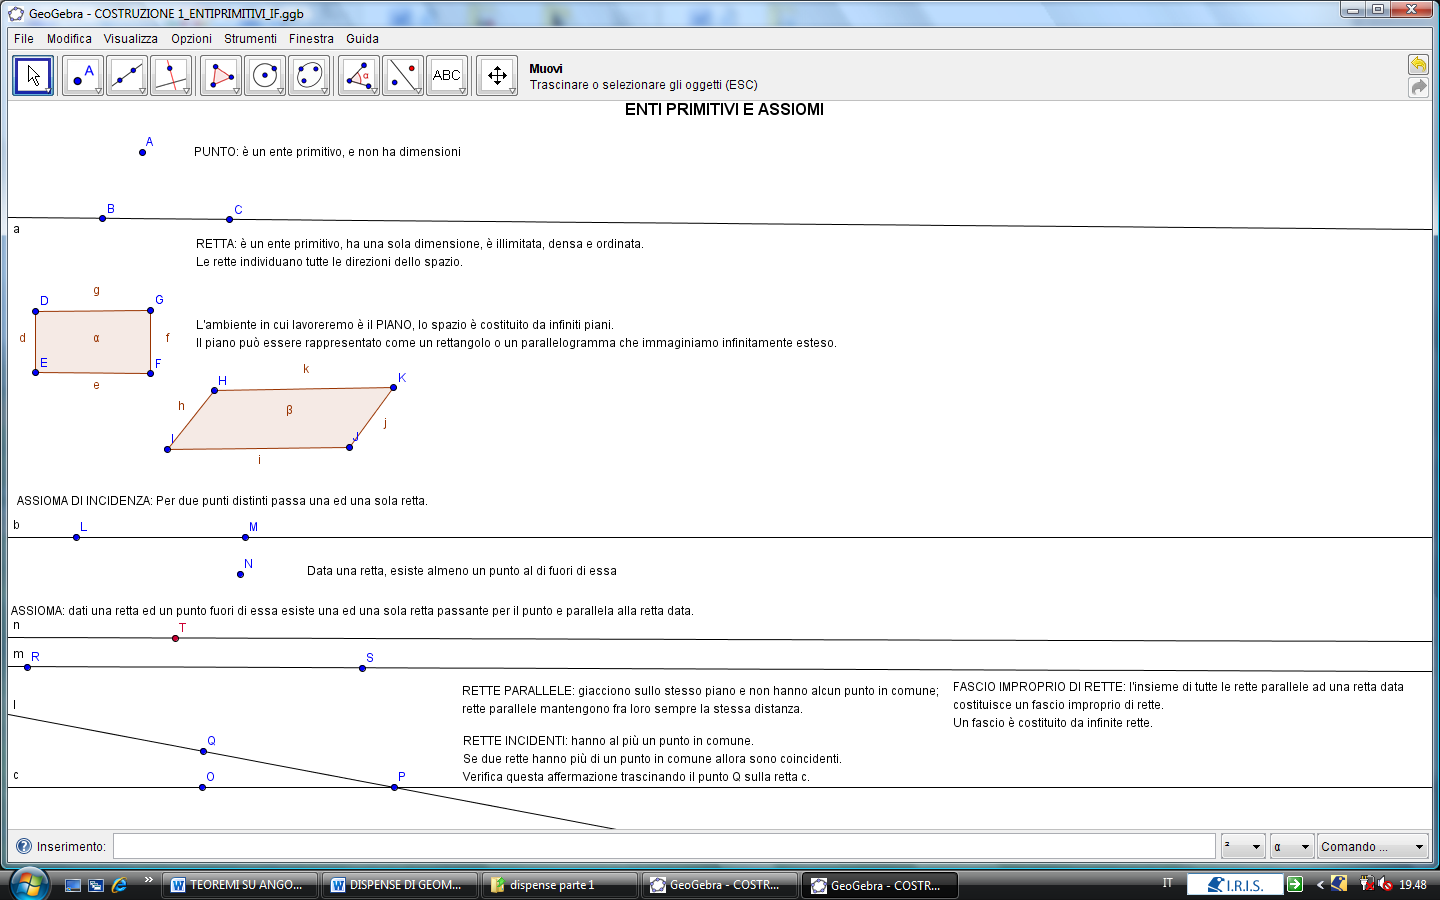Click the green arrow tray icon beside I.R.I.S.
The width and height of the screenshot is (1440, 900).
(x=1295, y=884)
